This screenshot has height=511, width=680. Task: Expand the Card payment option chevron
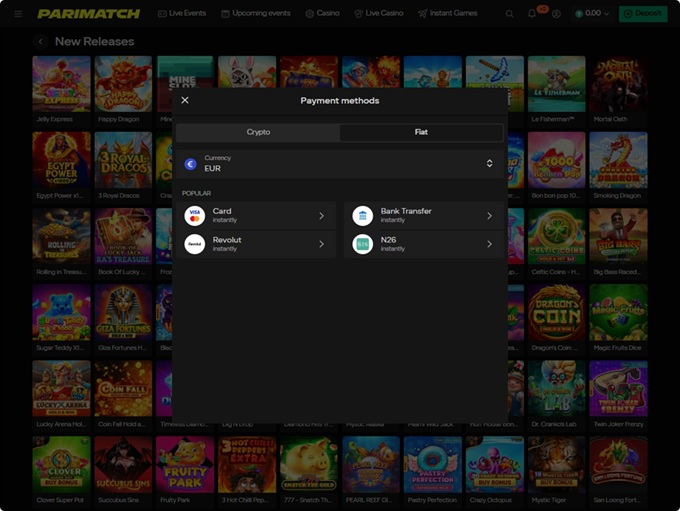point(321,215)
